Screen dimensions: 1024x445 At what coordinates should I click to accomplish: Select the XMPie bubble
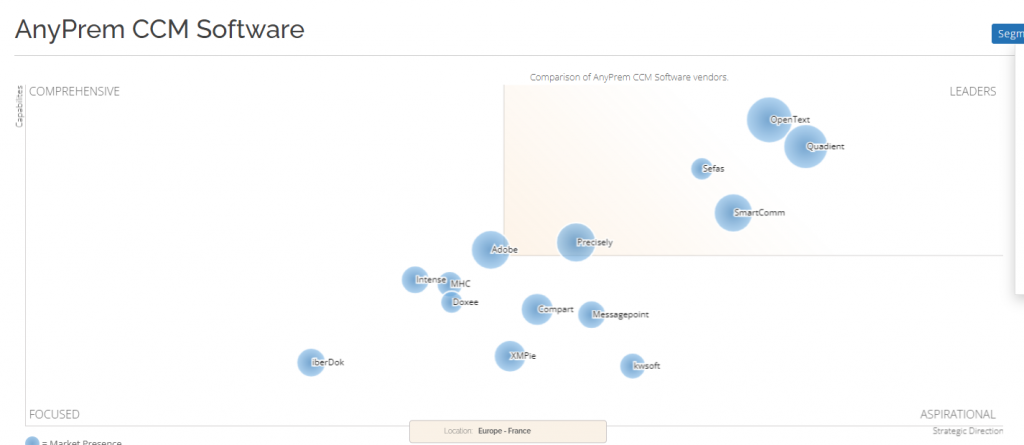point(510,355)
